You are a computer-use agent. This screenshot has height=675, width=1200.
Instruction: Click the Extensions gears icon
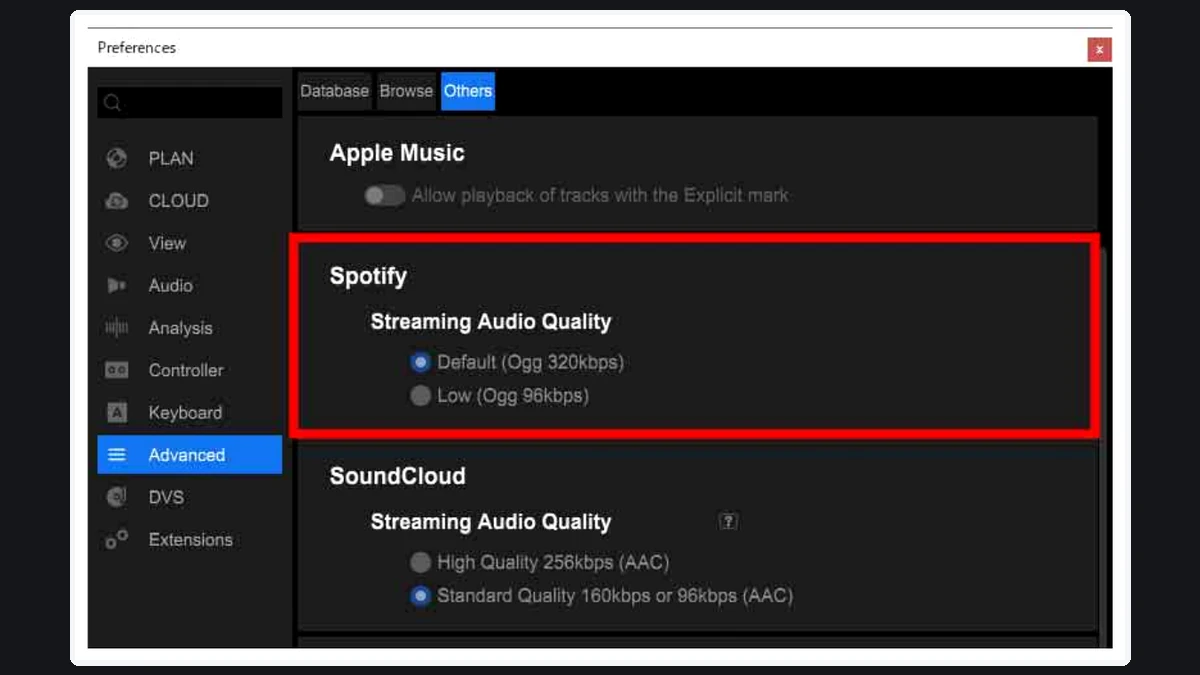[x=116, y=540]
